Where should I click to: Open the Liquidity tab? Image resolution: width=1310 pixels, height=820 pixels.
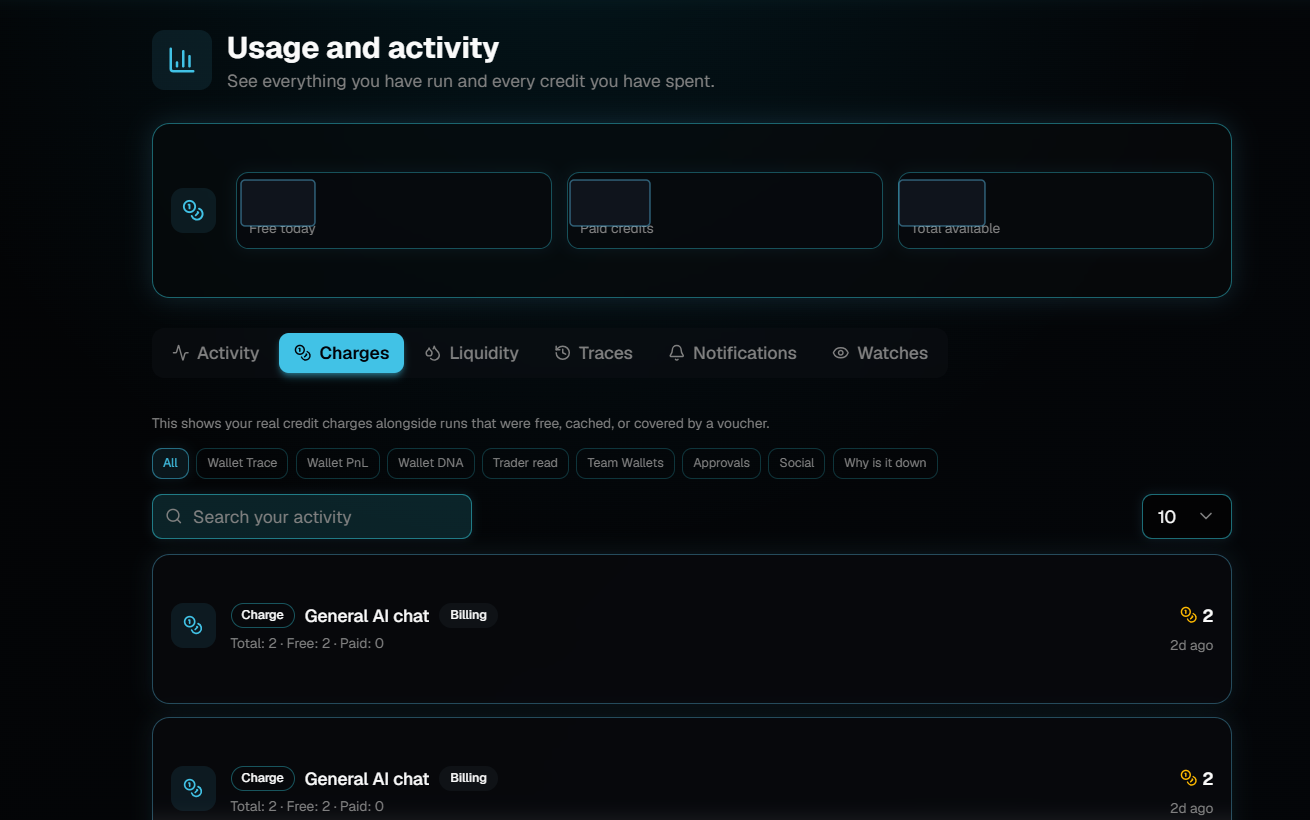[471, 353]
